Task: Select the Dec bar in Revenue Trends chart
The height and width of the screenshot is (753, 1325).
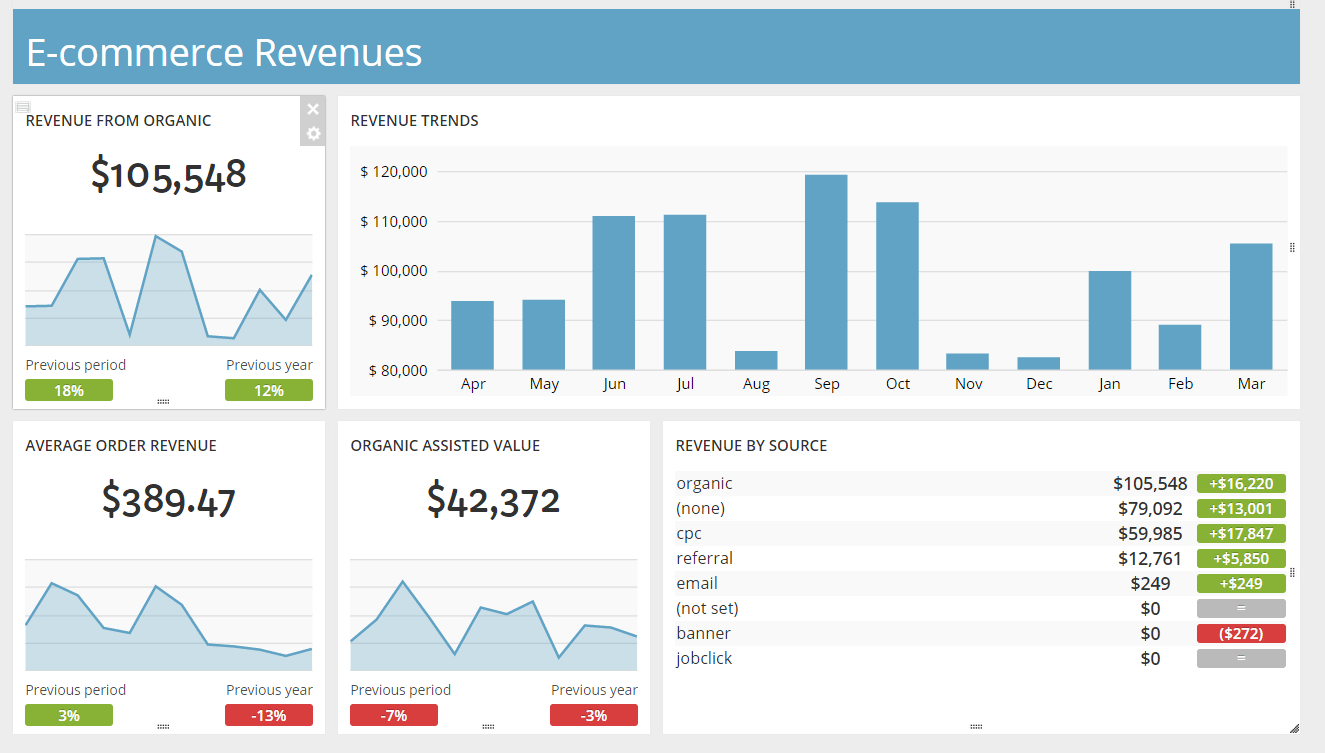Action: point(1039,363)
